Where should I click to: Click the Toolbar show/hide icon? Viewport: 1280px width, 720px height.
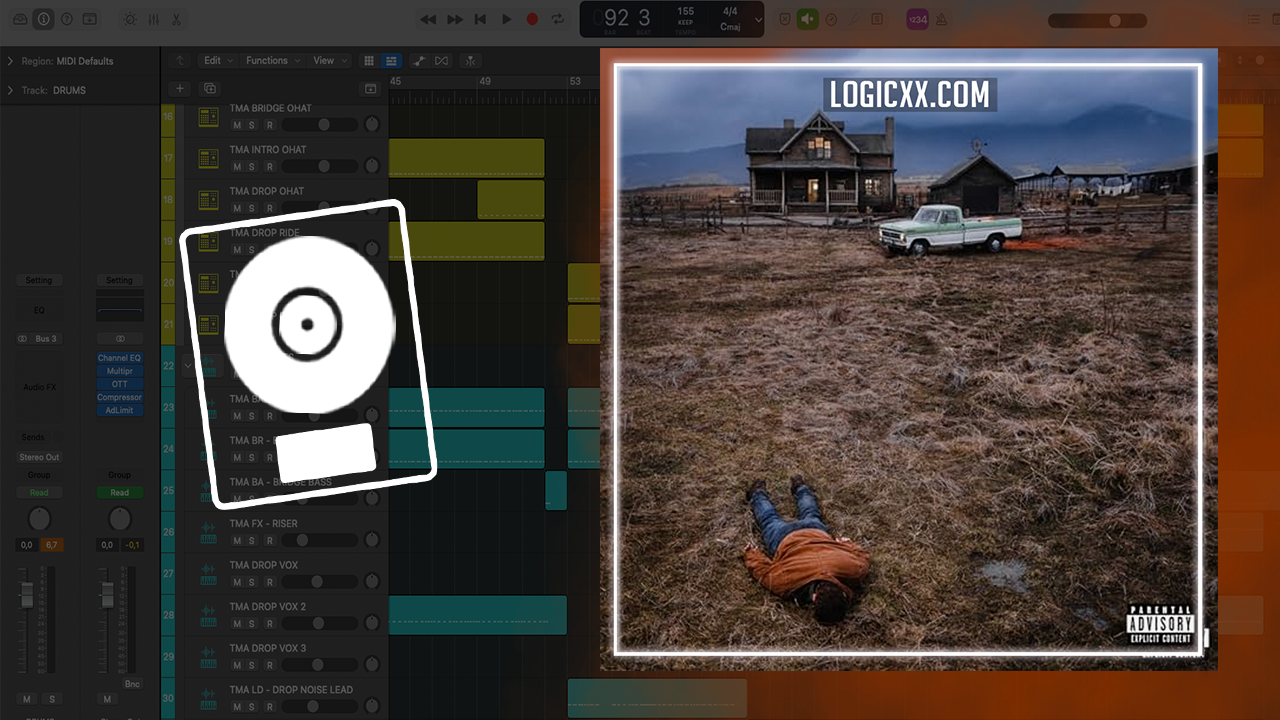pos(90,19)
